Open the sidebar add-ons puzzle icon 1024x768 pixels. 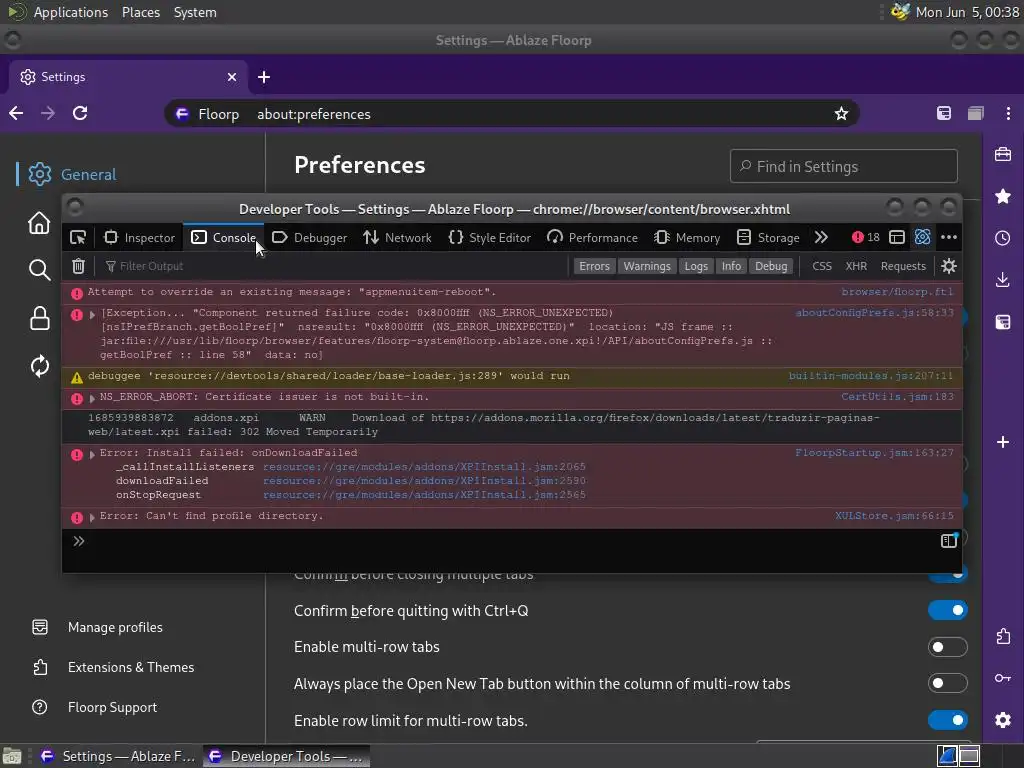point(1003,636)
